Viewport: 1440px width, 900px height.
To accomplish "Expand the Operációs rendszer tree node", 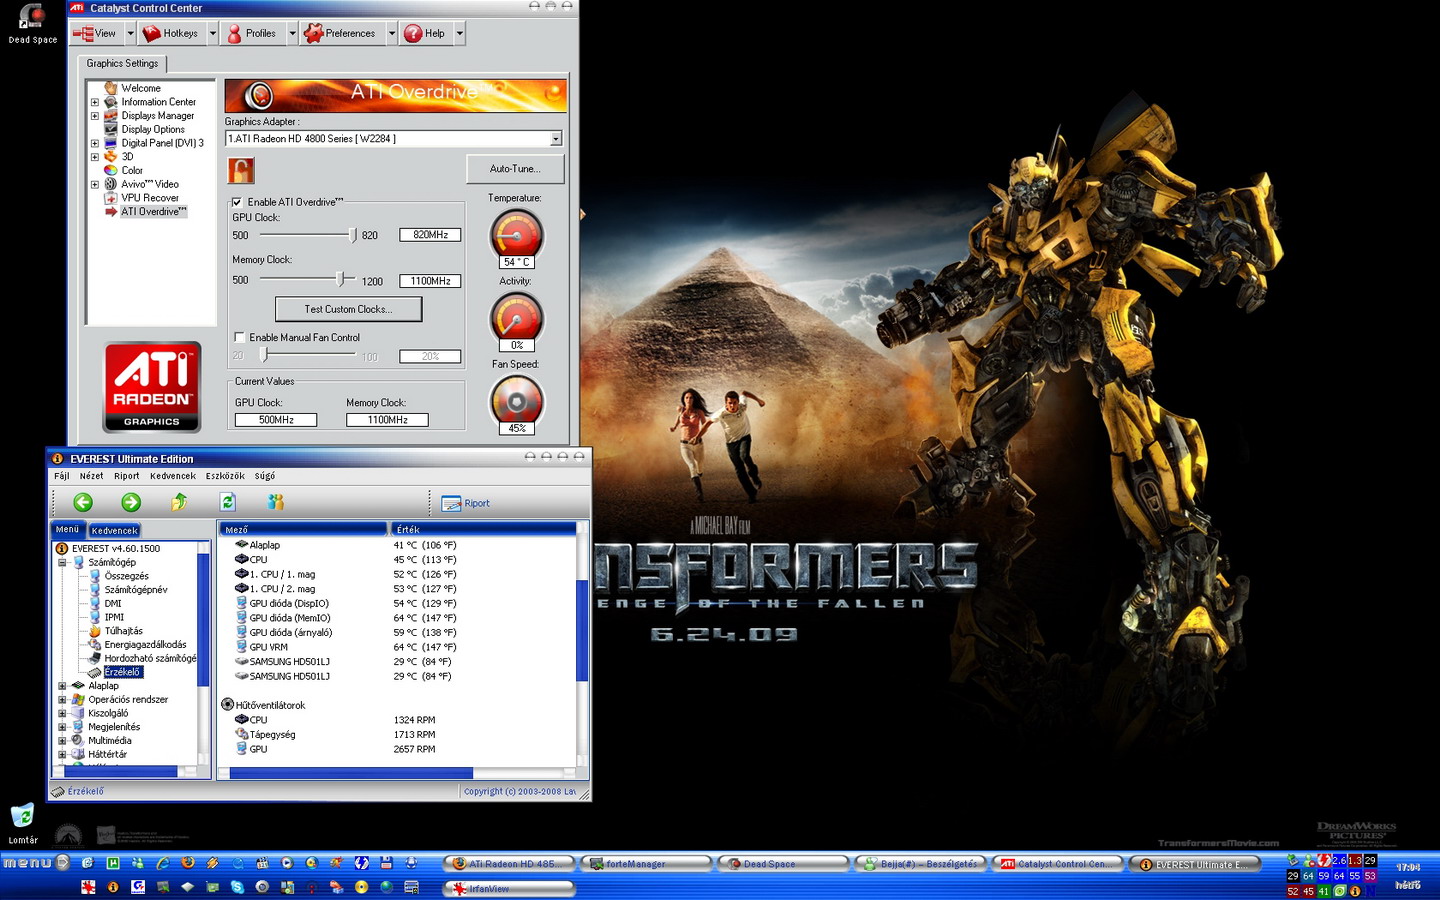I will (x=62, y=699).
